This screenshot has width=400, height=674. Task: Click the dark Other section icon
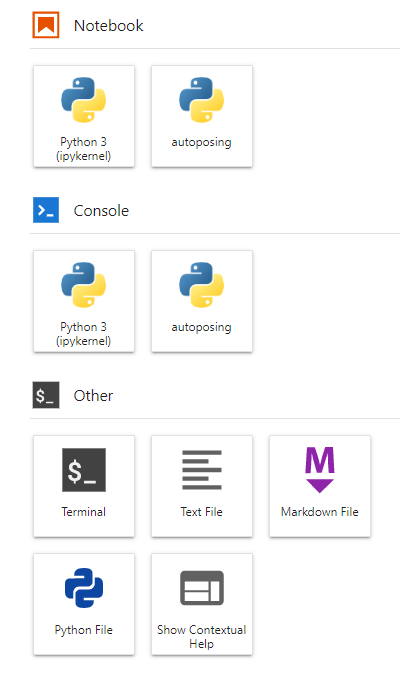[x=46, y=395]
